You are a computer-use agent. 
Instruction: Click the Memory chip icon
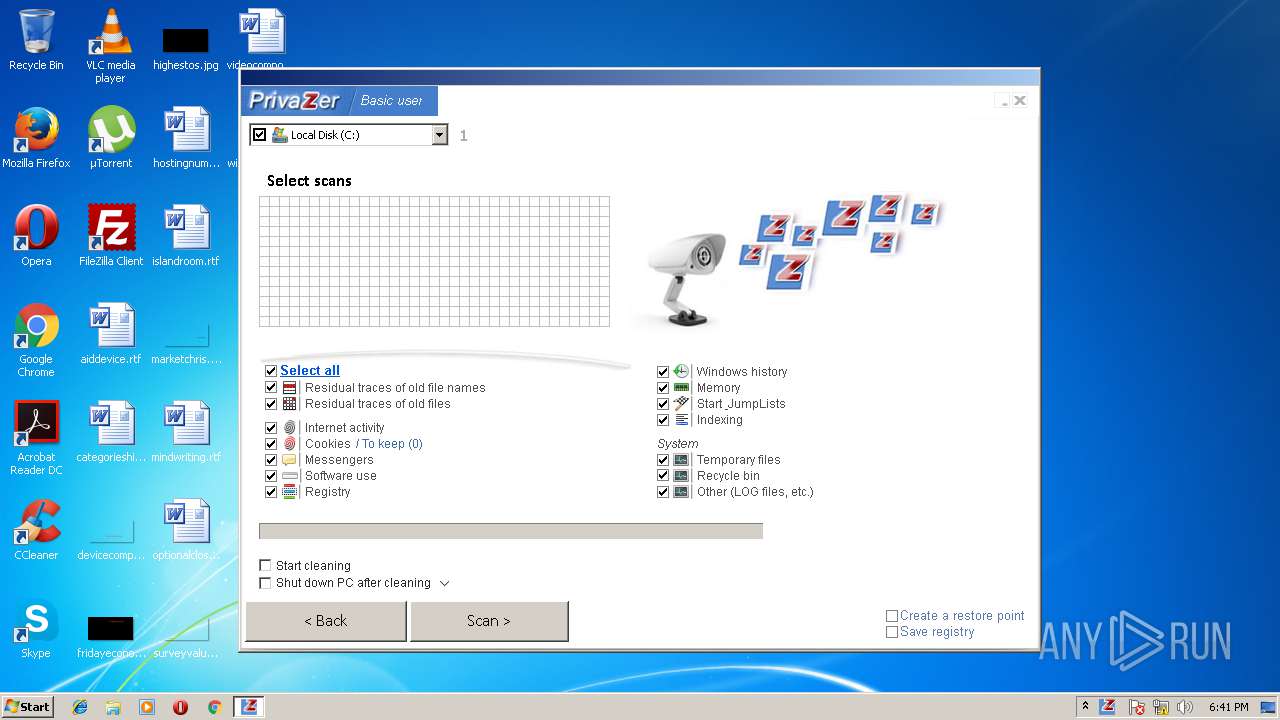coord(682,388)
